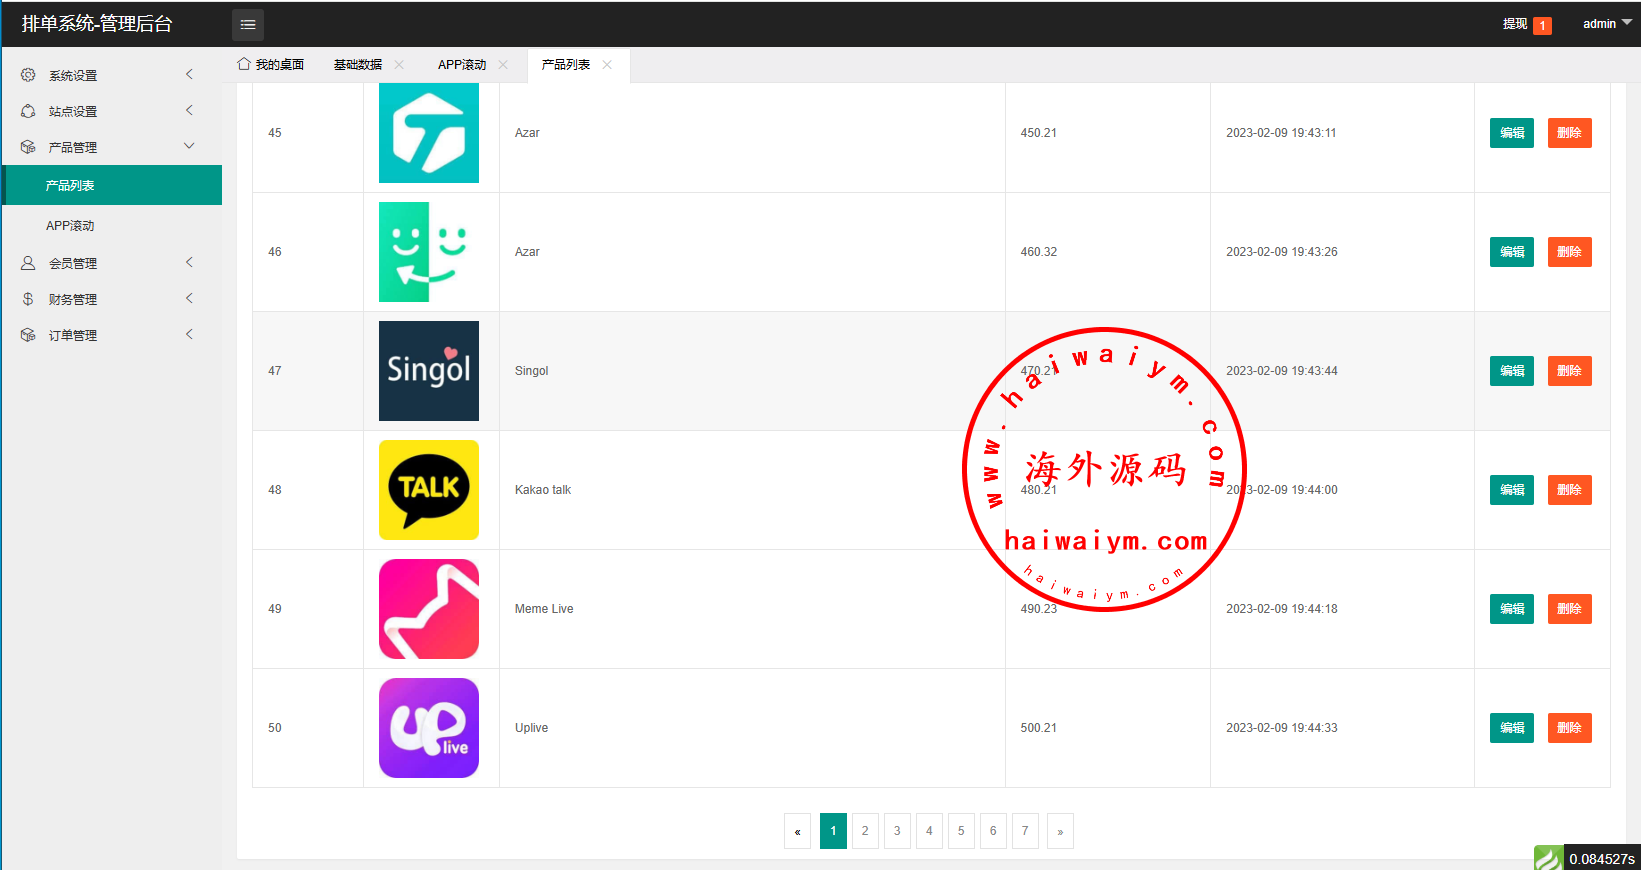Expand 站点设置 using its chevron arrow
This screenshot has height=870, width=1641.
coord(189,110)
